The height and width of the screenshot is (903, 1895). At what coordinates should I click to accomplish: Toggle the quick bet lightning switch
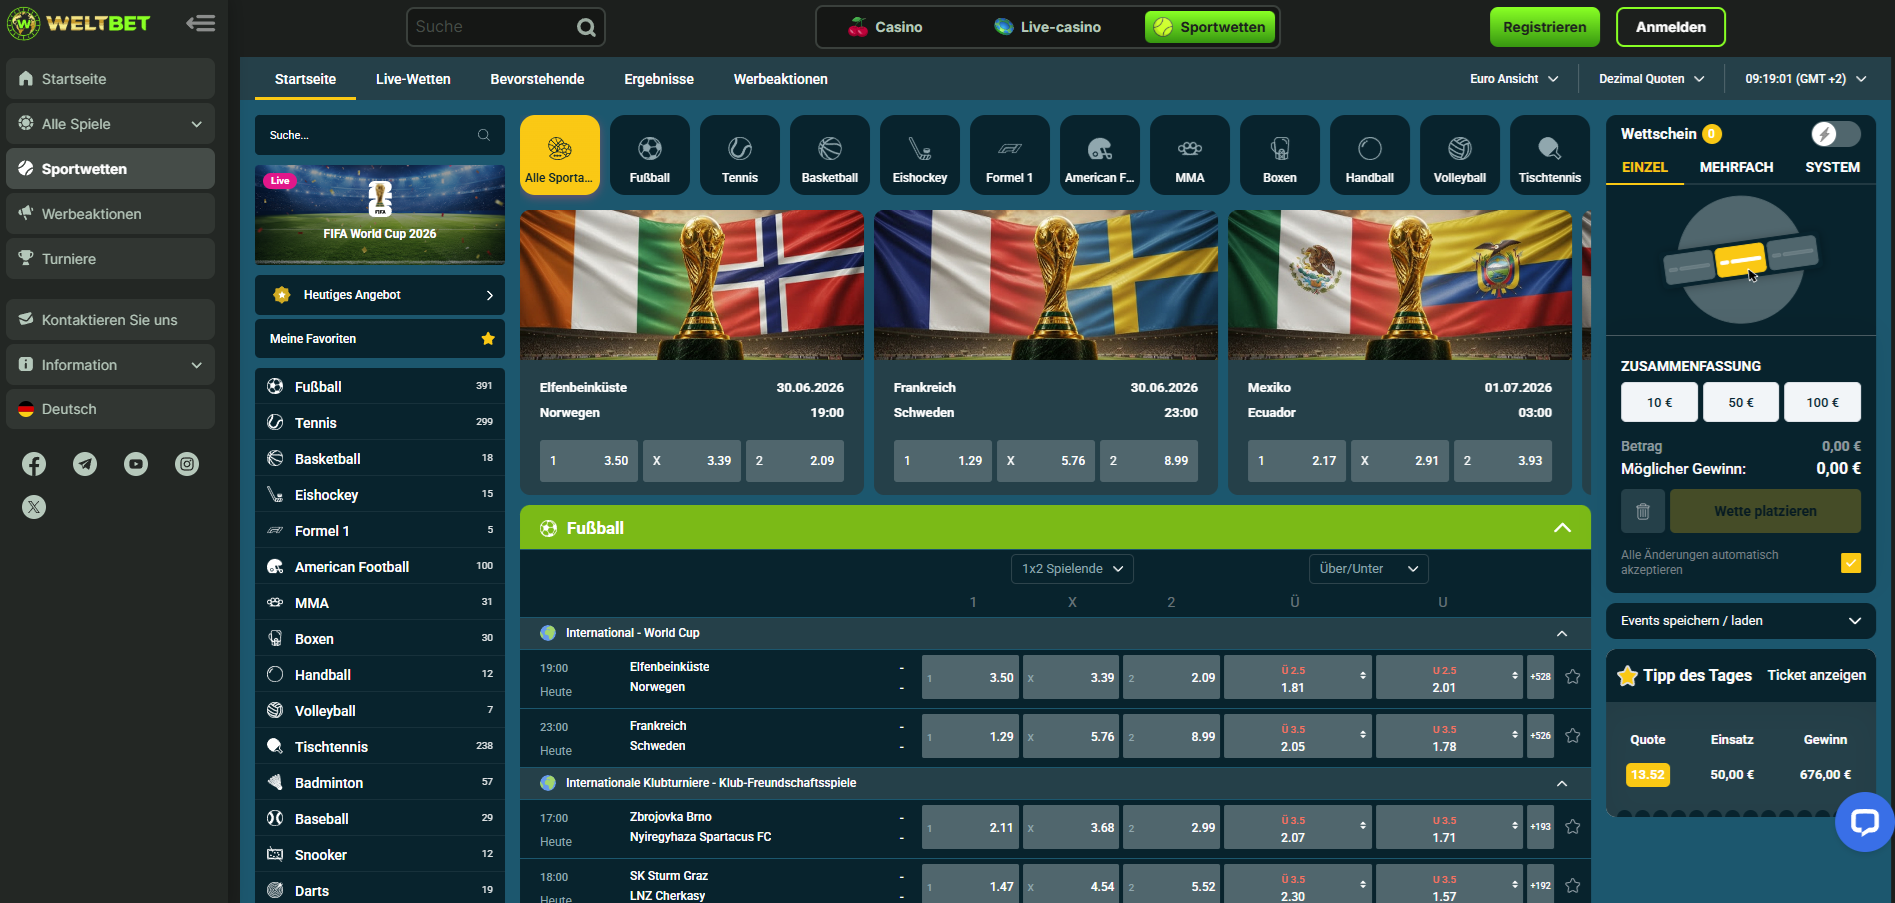pyautogui.click(x=1835, y=134)
